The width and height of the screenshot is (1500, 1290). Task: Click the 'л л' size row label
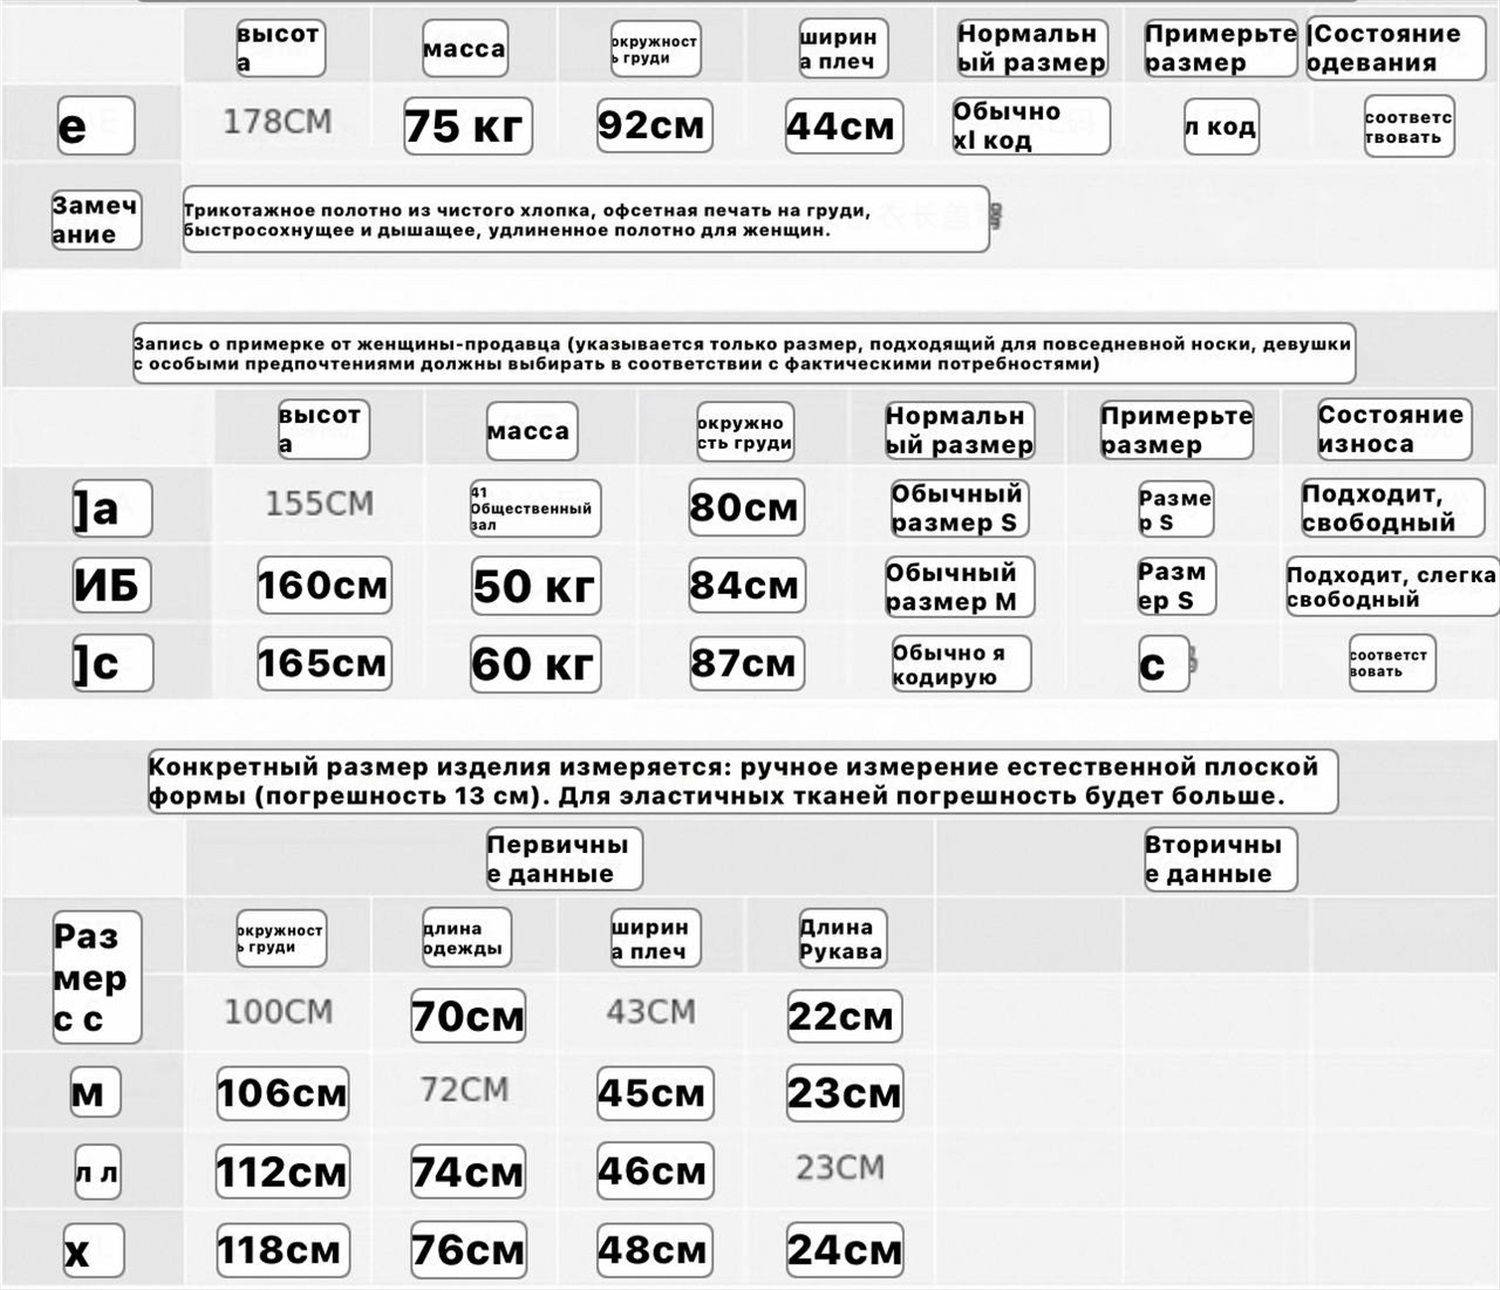pyautogui.click(x=97, y=1172)
